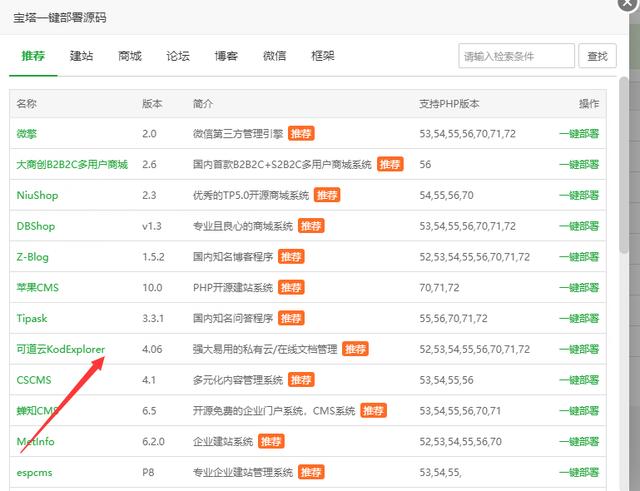Screen dimensions: 640x491
Task: Deploy DBShop with 一键部署
Action: (x=579, y=226)
